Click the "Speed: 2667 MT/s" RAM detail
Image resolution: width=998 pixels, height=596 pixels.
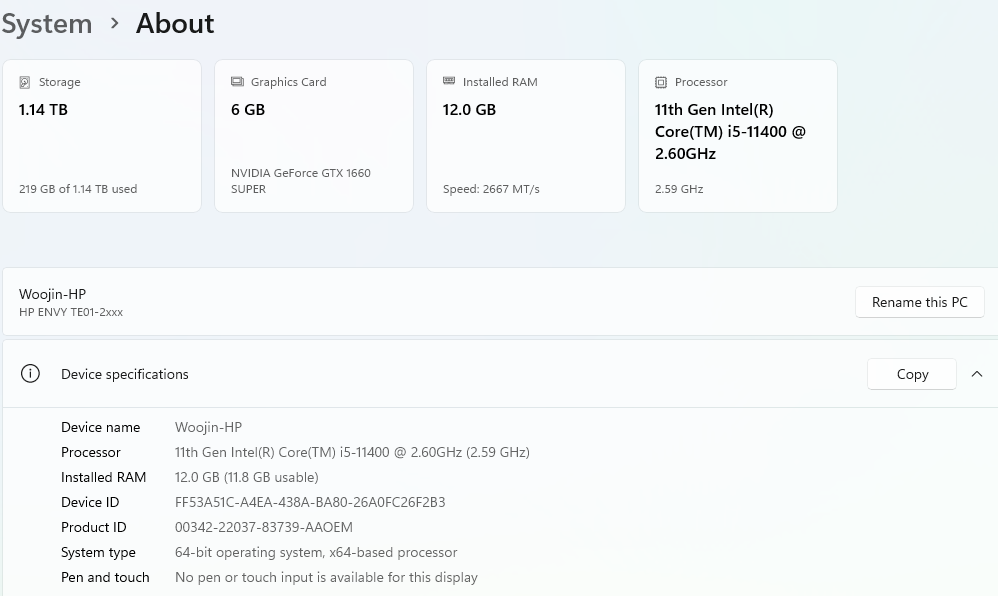491,189
